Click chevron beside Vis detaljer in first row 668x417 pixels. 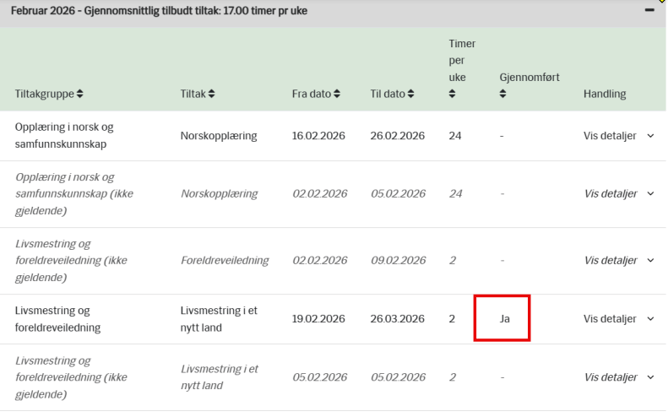click(x=651, y=136)
